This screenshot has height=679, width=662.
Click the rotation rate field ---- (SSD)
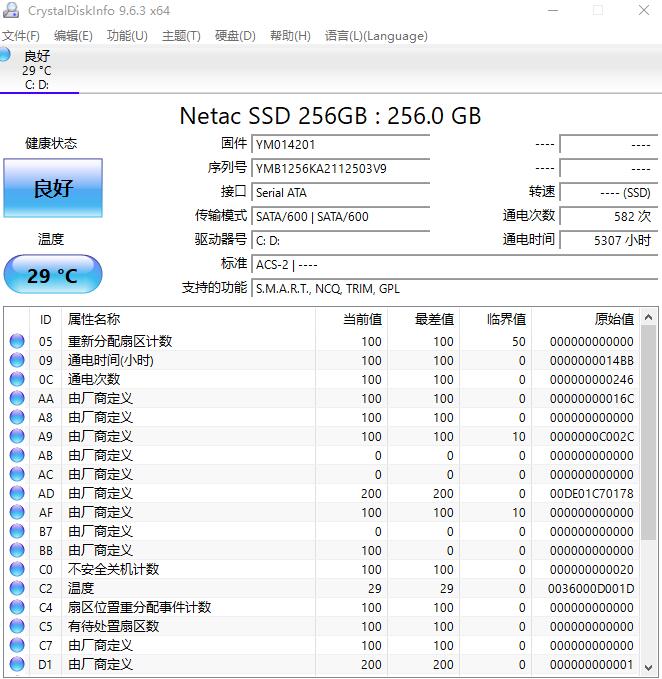tap(609, 192)
